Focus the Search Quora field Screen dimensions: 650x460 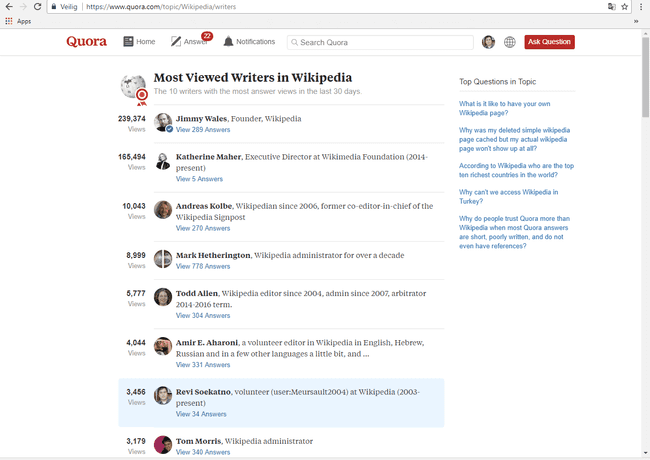(x=380, y=42)
